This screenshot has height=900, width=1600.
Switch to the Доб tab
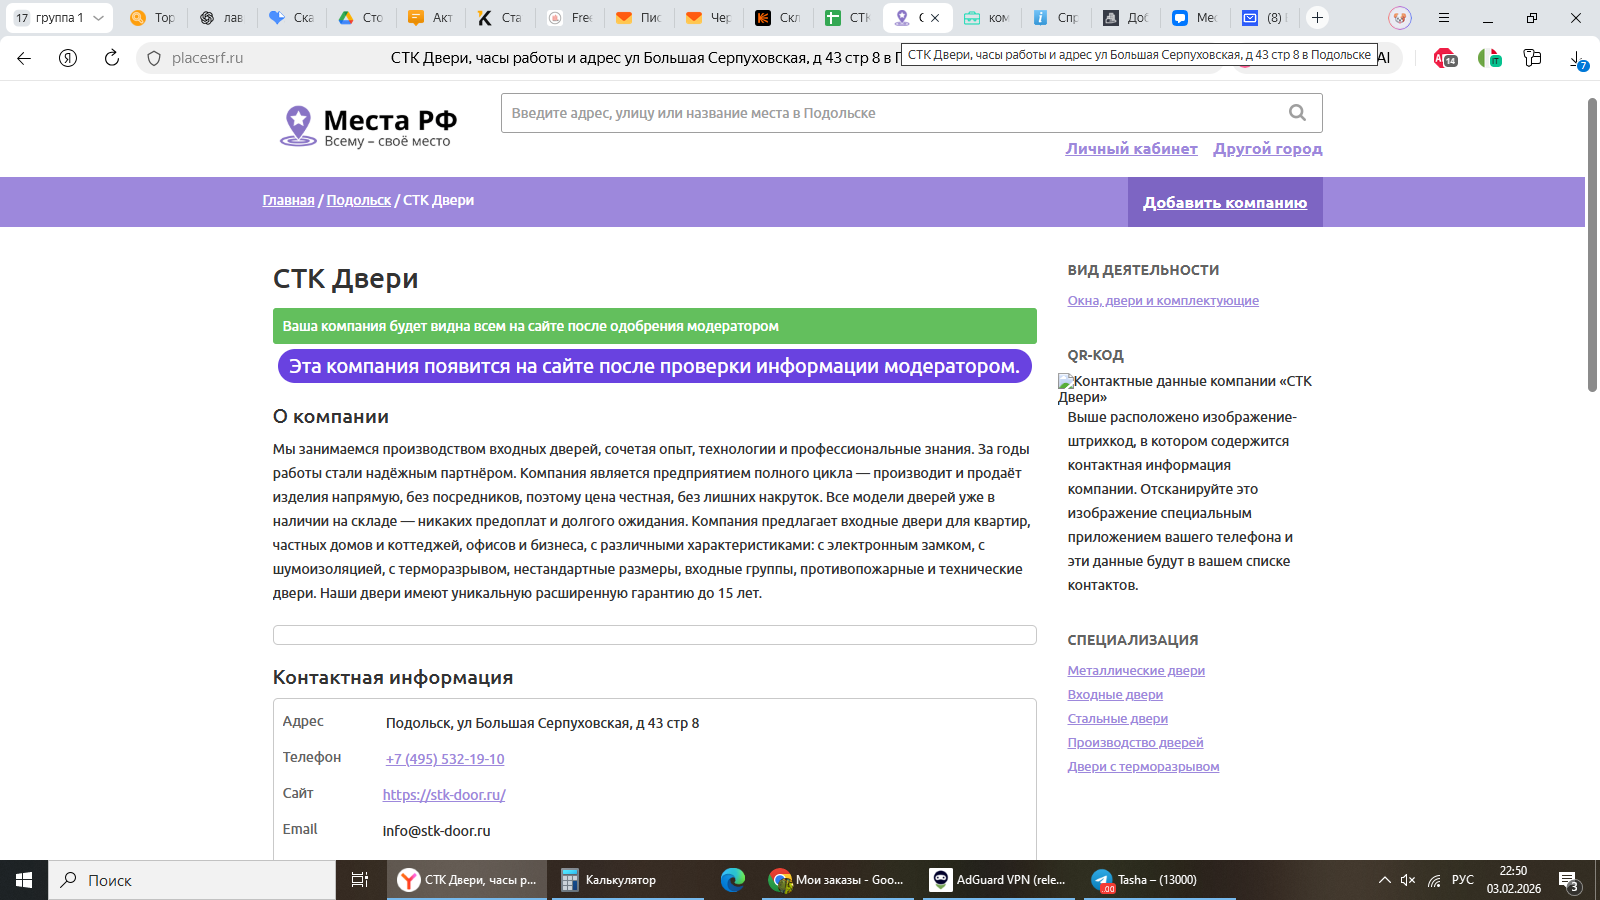point(1125,17)
